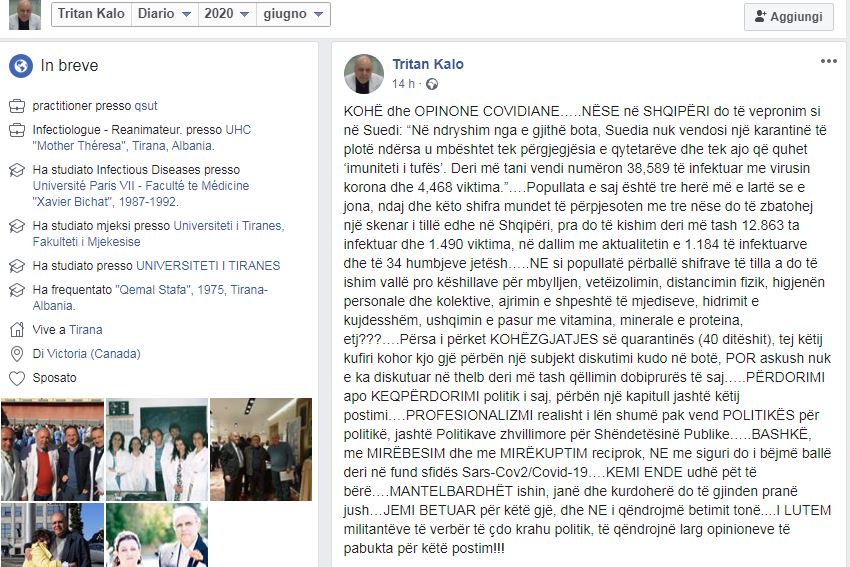Screen dimensions: 850x567
Task: Open the photo with man in red sweater
Action: click(x=52, y=449)
